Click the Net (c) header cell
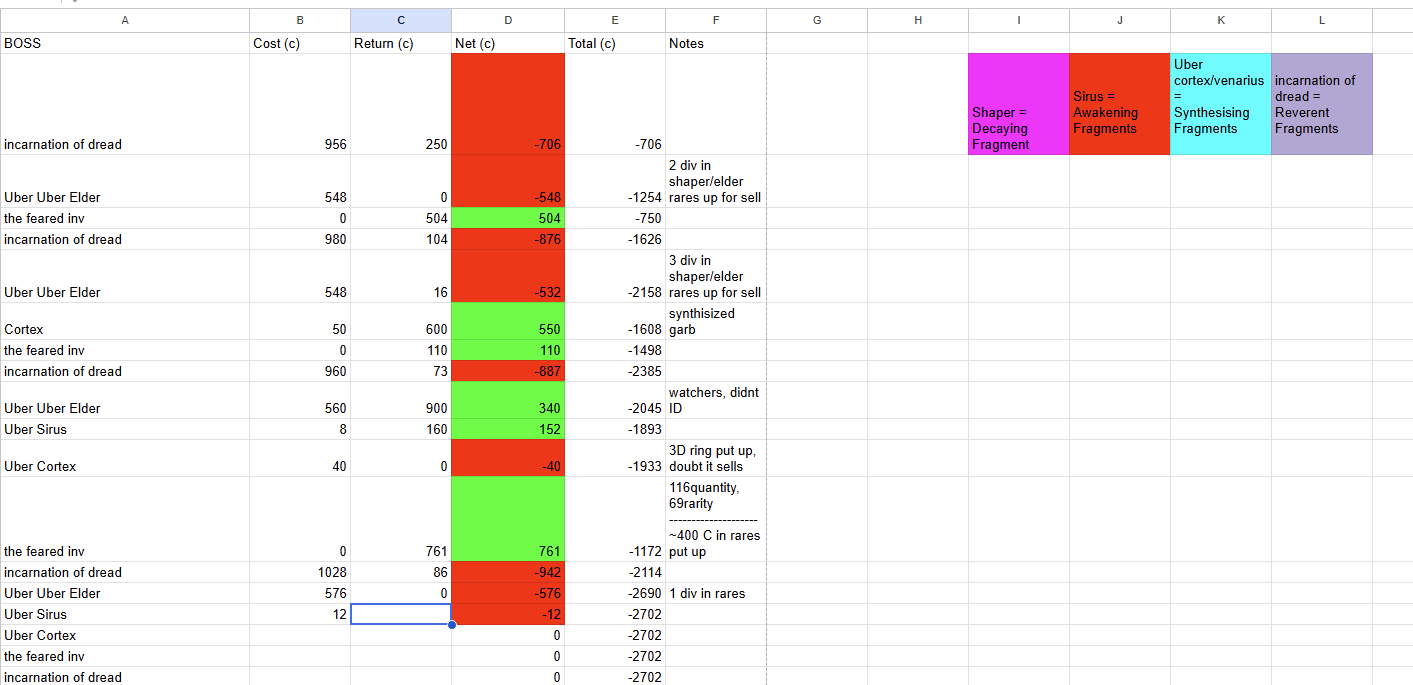Image resolution: width=1413 pixels, height=685 pixels. [x=508, y=43]
